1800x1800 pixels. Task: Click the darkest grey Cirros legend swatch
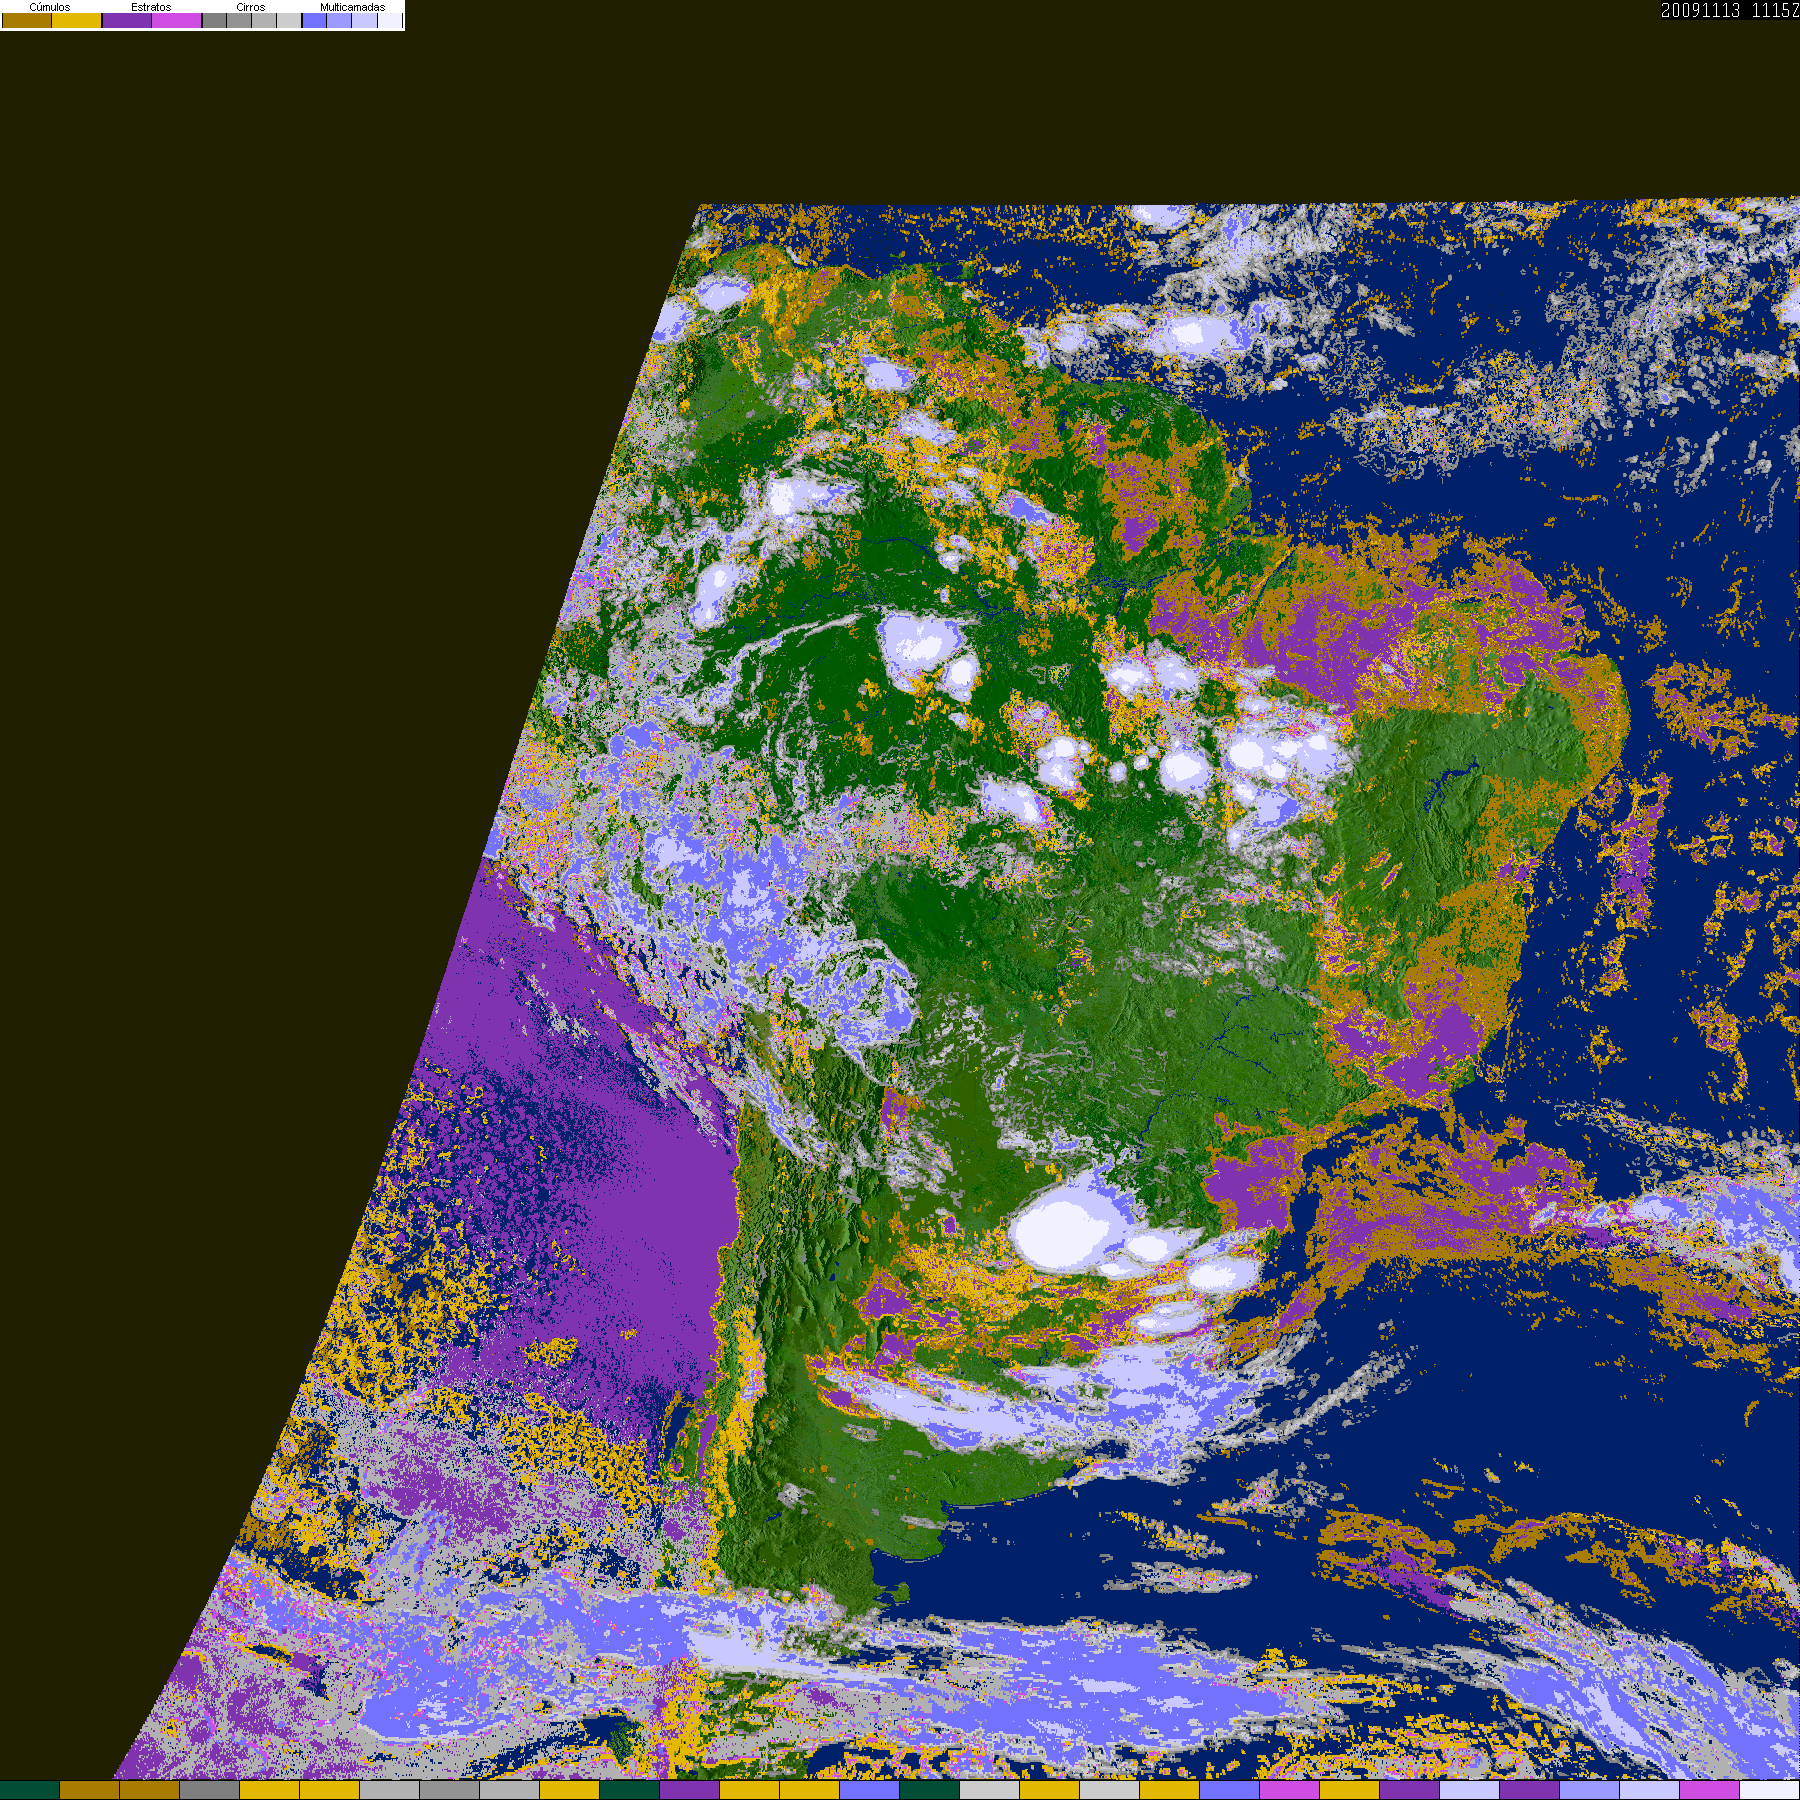click(214, 20)
